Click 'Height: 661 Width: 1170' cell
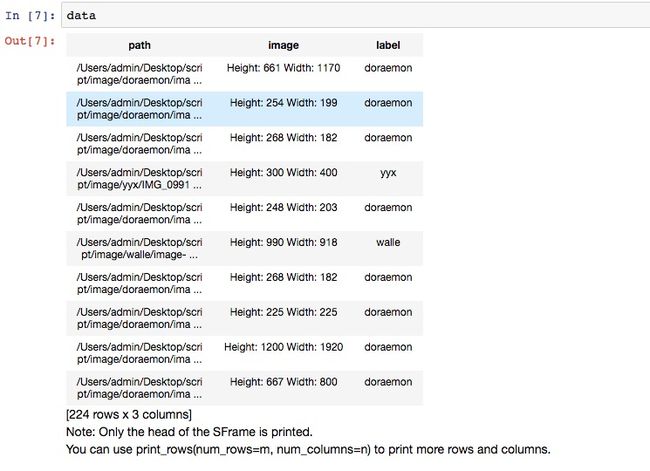 (x=284, y=68)
